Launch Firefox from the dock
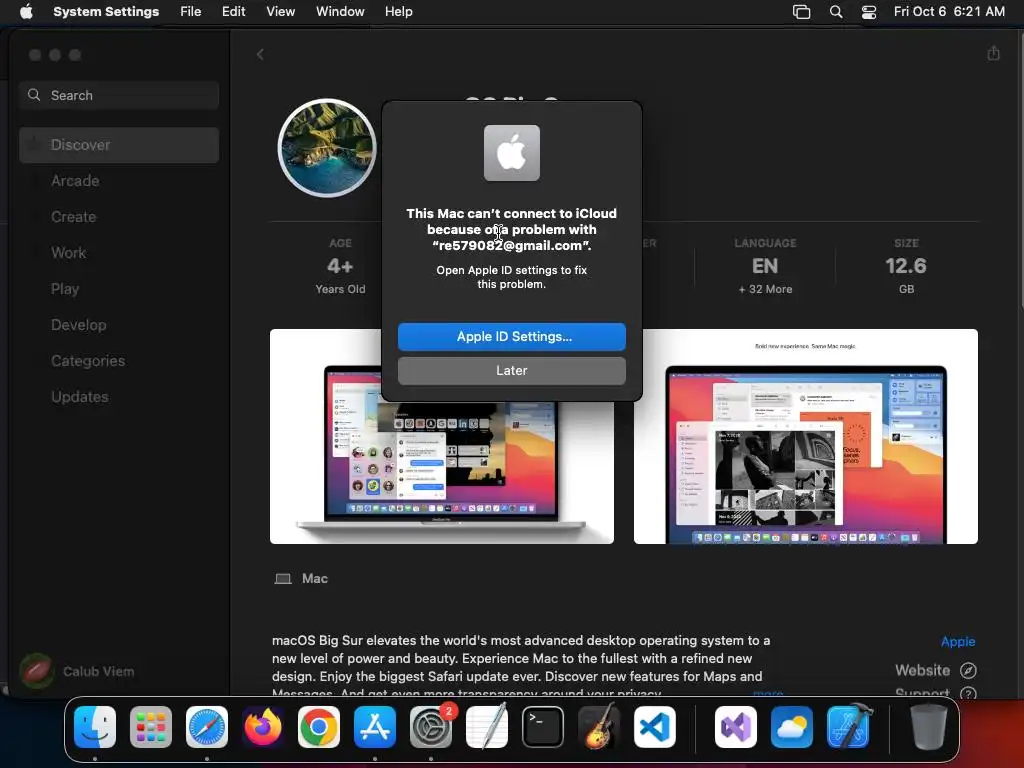The width and height of the screenshot is (1024, 768). 263,727
